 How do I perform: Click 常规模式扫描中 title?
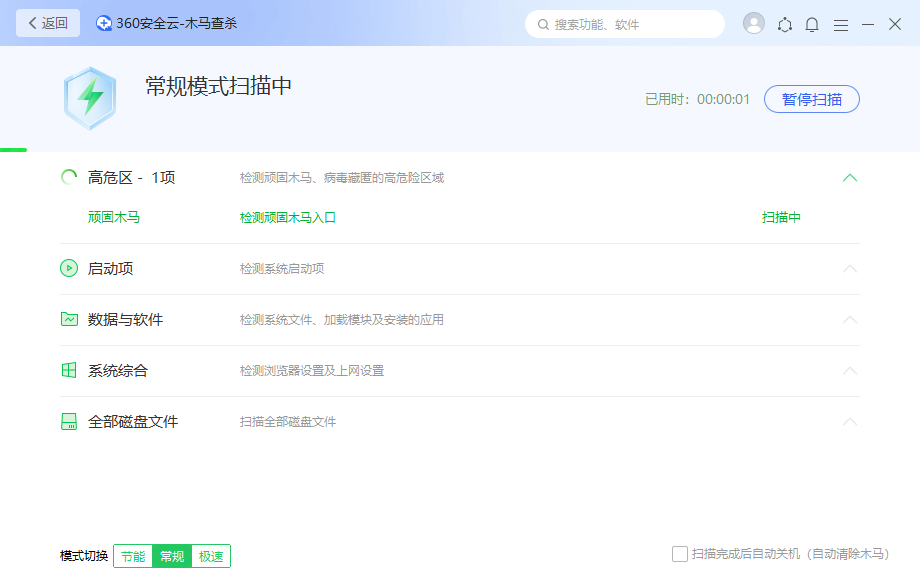[x=218, y=86]
